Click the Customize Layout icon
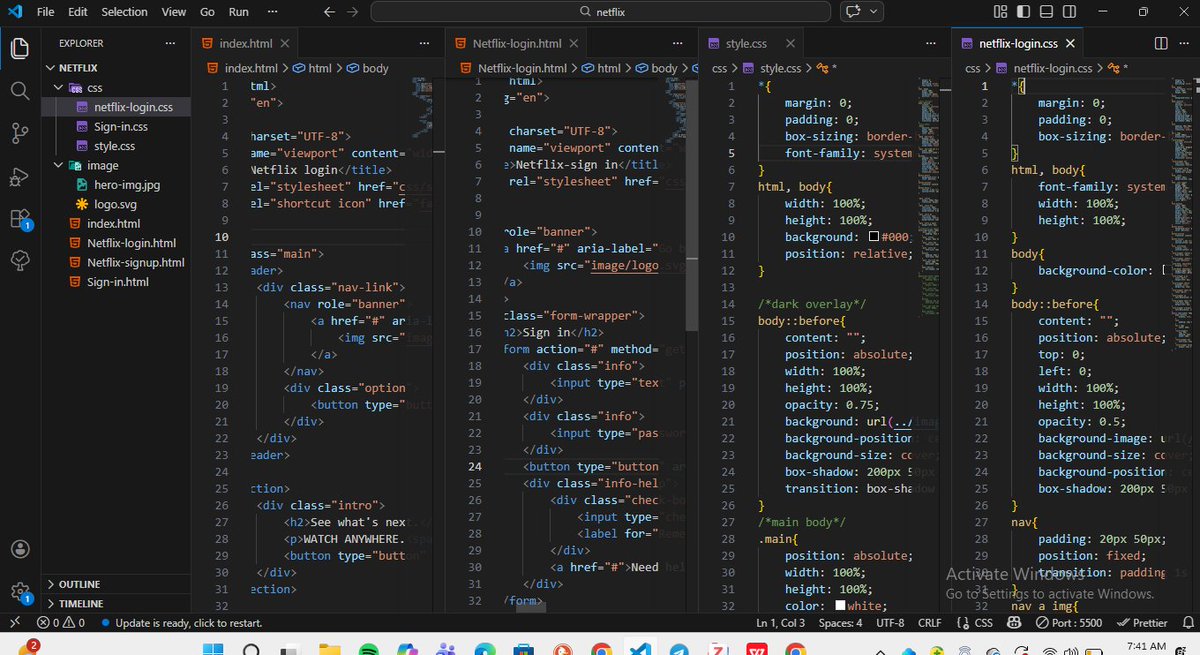Image resolution: width=1200 pixels, height=655 pixels. pyautogui.click(x=1001, y=12)
